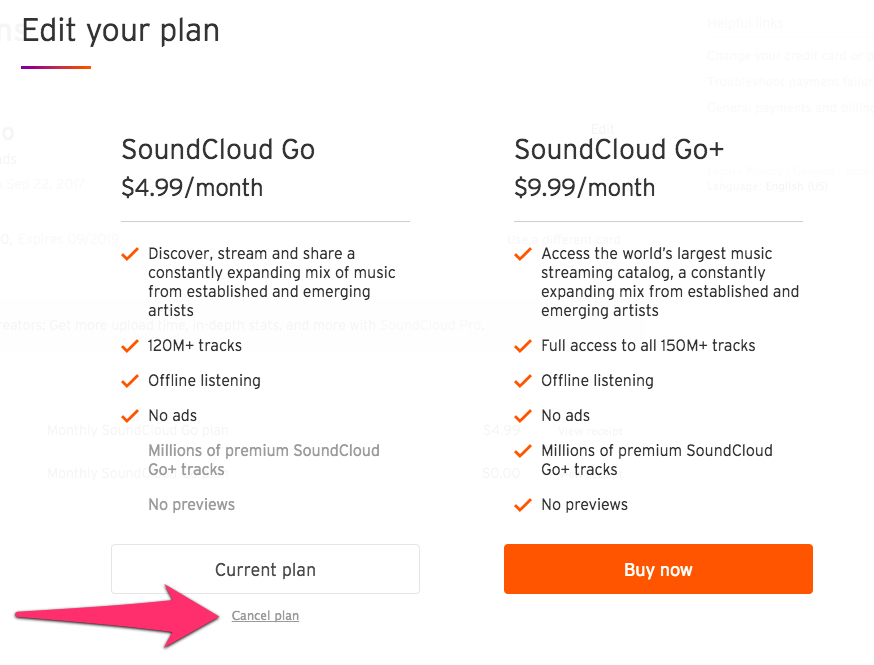Click the "Current plan" button
Screen dimensions: 874x665
[264, 568]
